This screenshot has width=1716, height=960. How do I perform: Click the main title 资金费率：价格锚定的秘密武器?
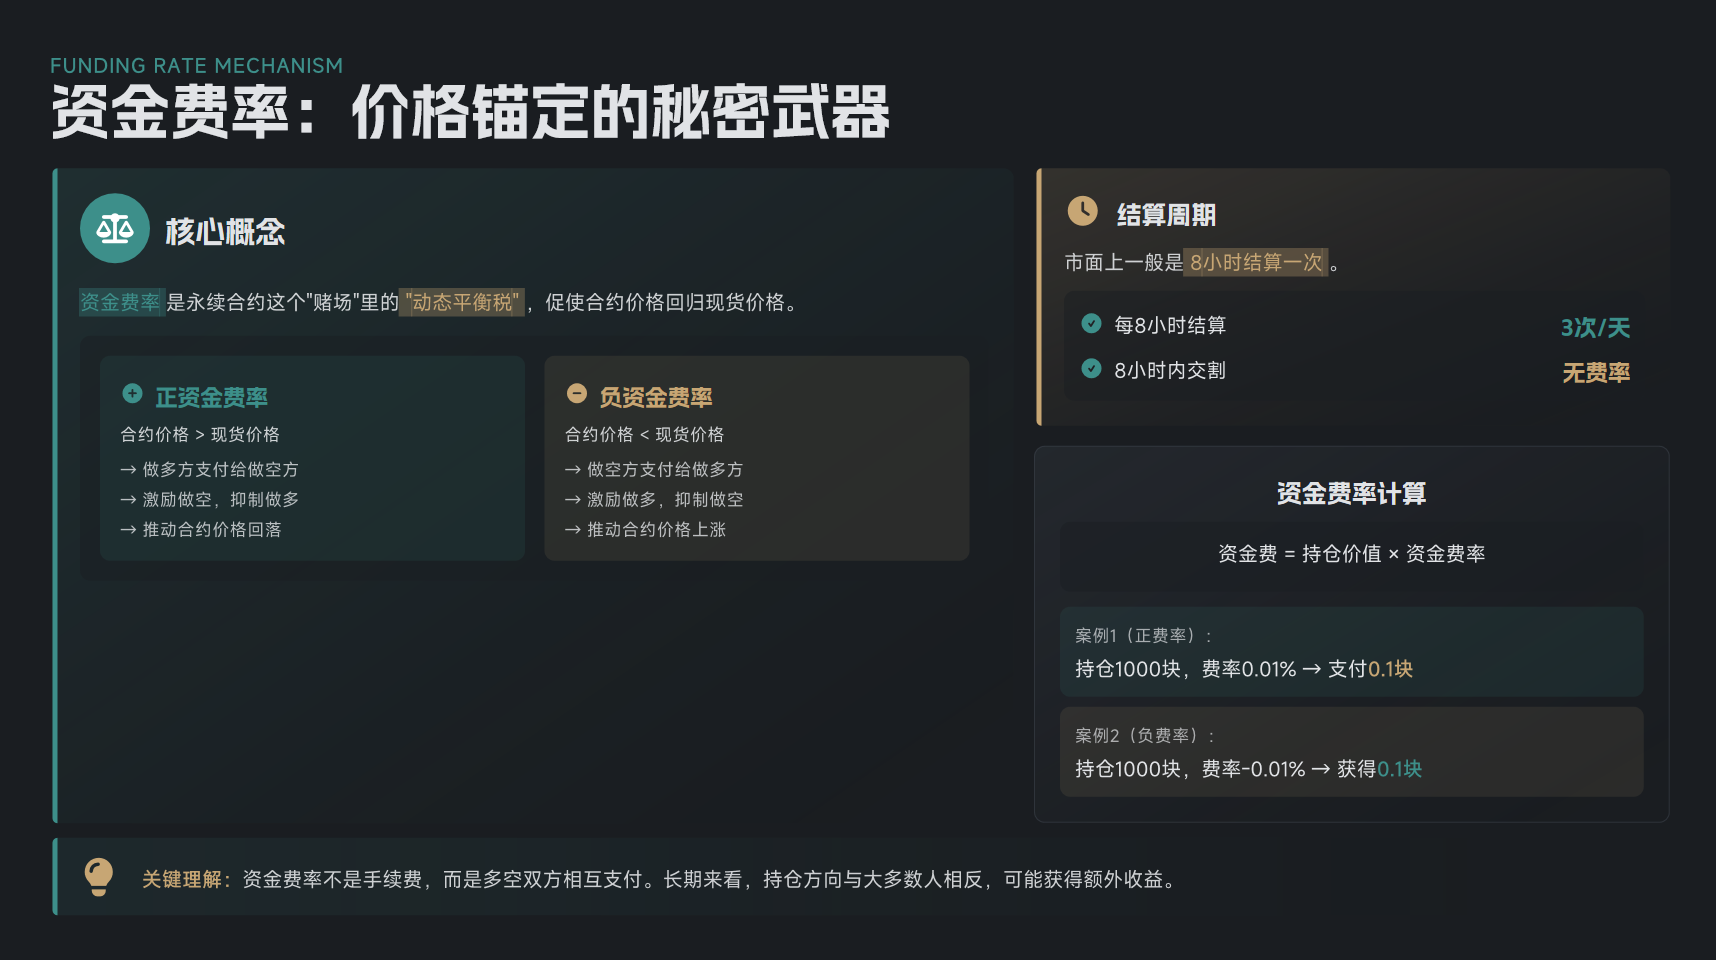click(x=470, y=112)
